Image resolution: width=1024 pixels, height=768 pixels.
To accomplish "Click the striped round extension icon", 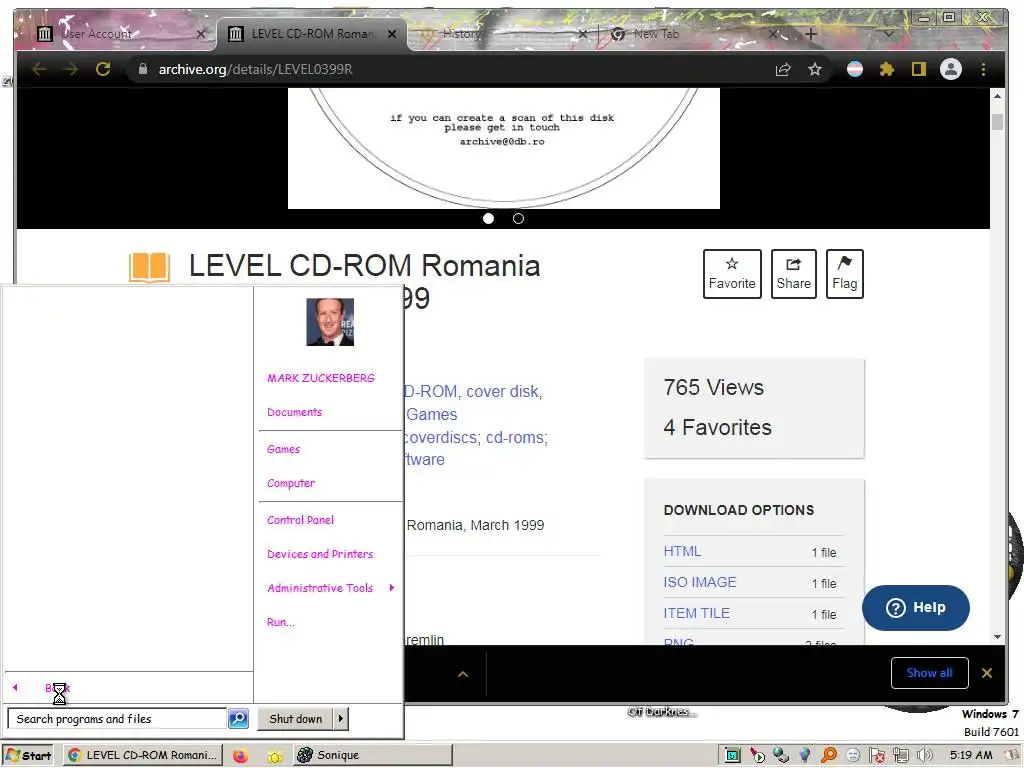I will (854, 69).
